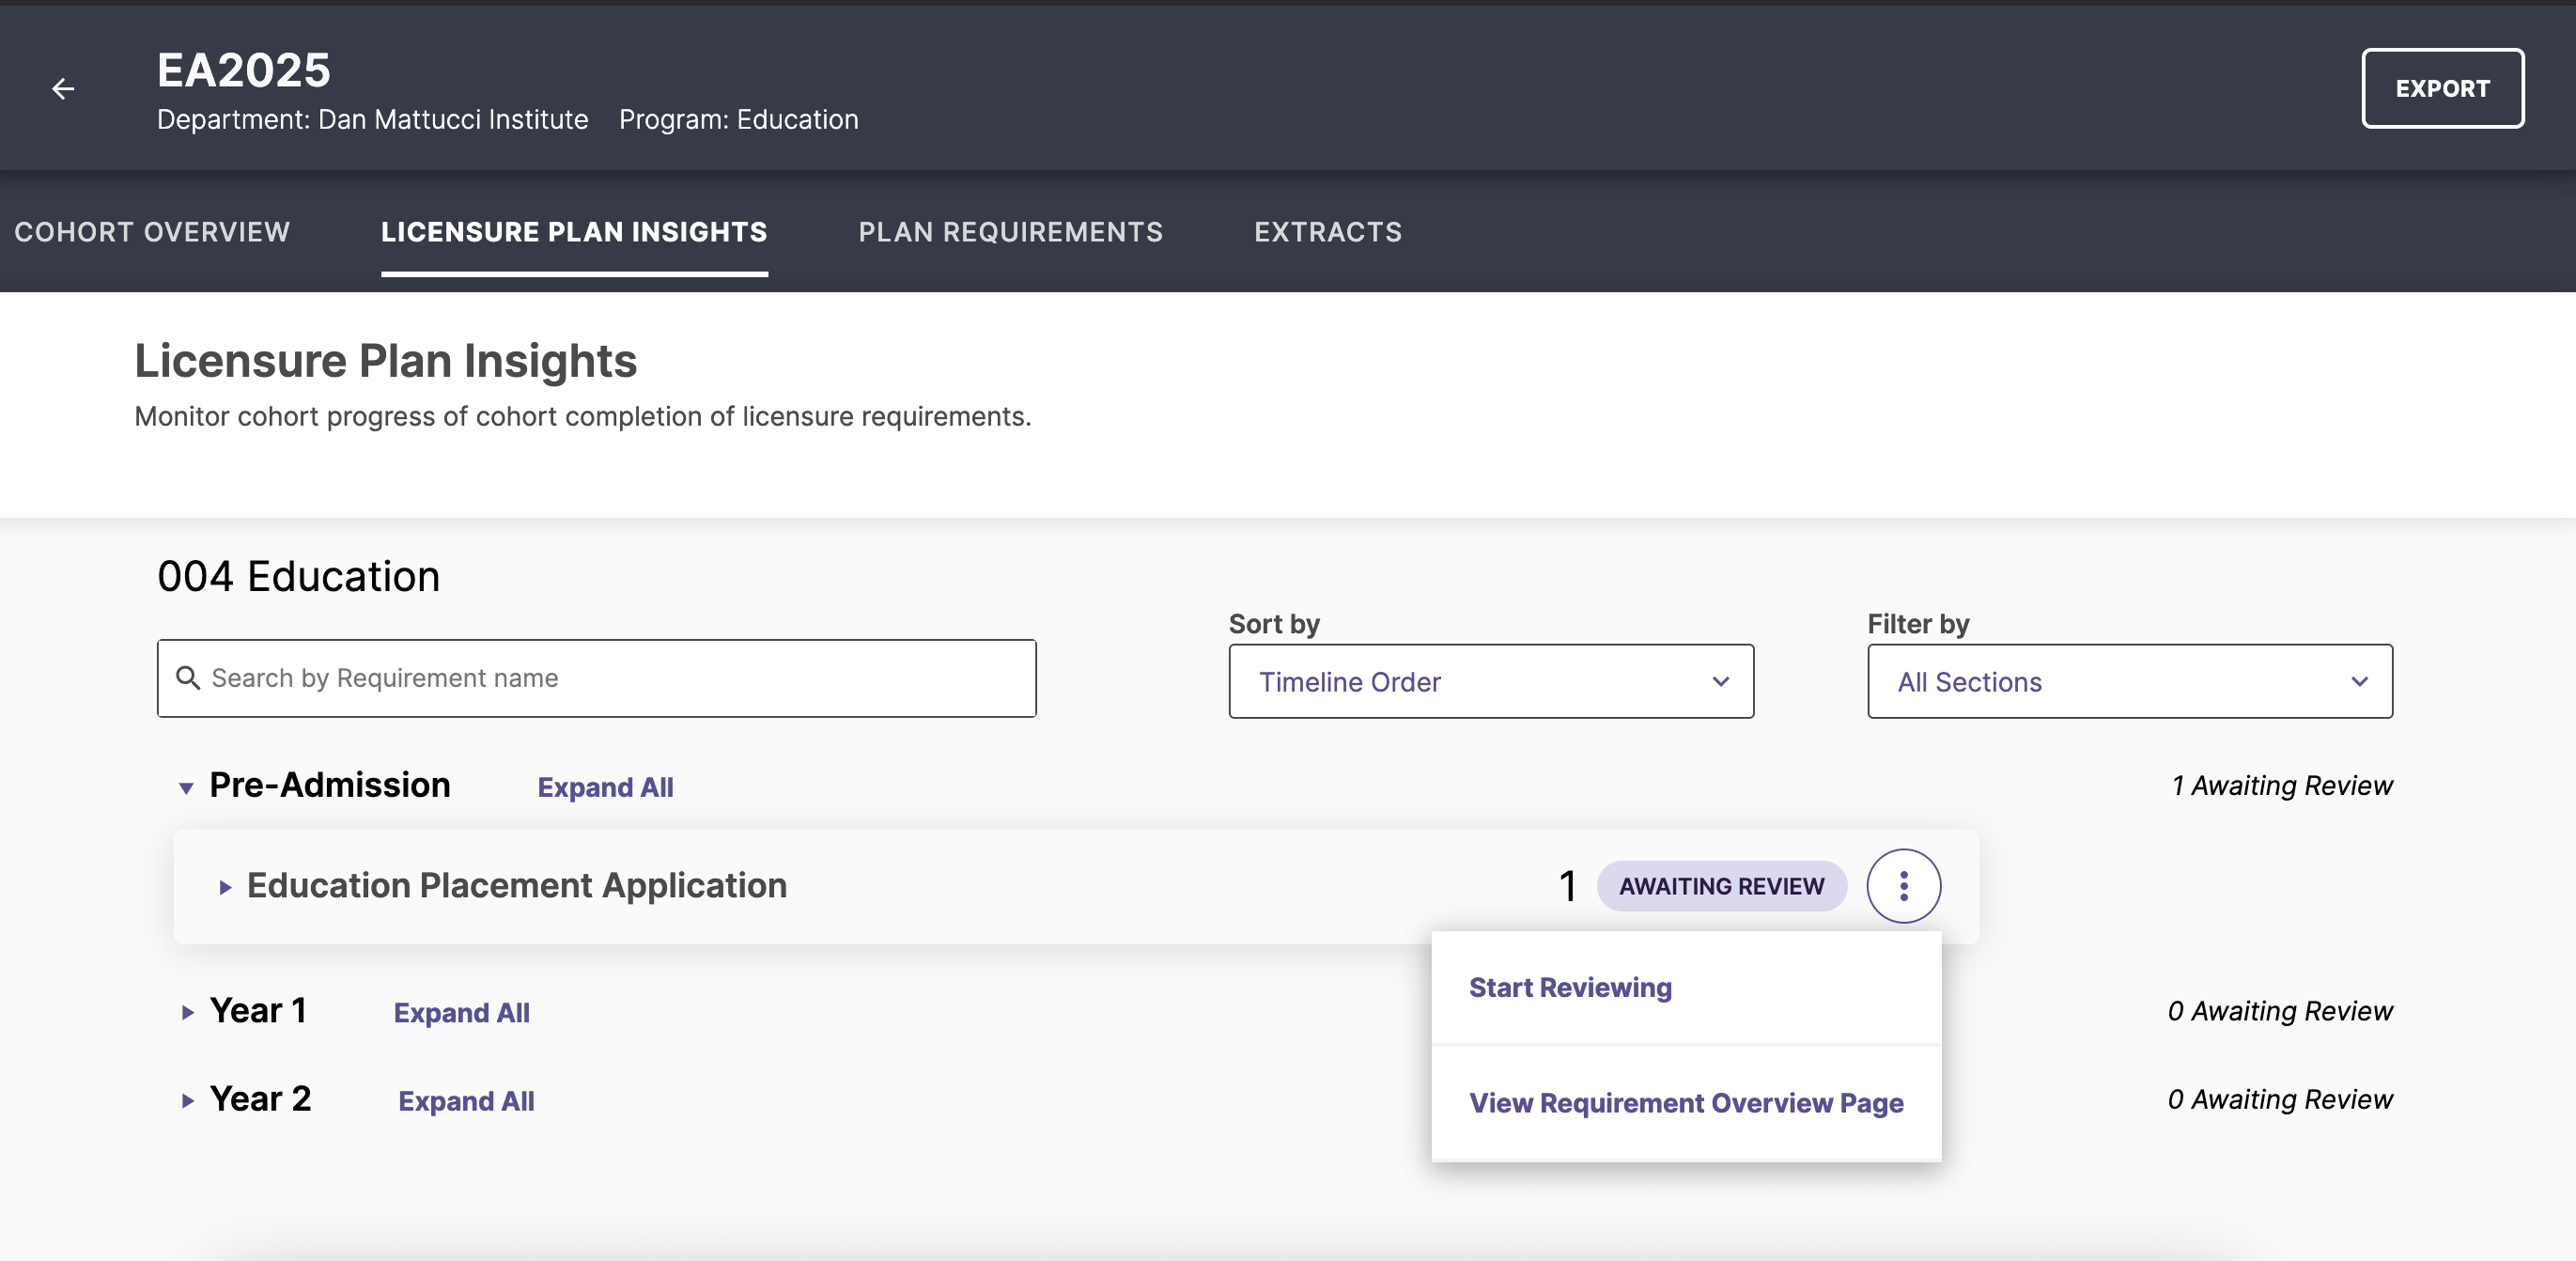
Task: Click the EXPORT button
Action: (x=2442, y=88)
